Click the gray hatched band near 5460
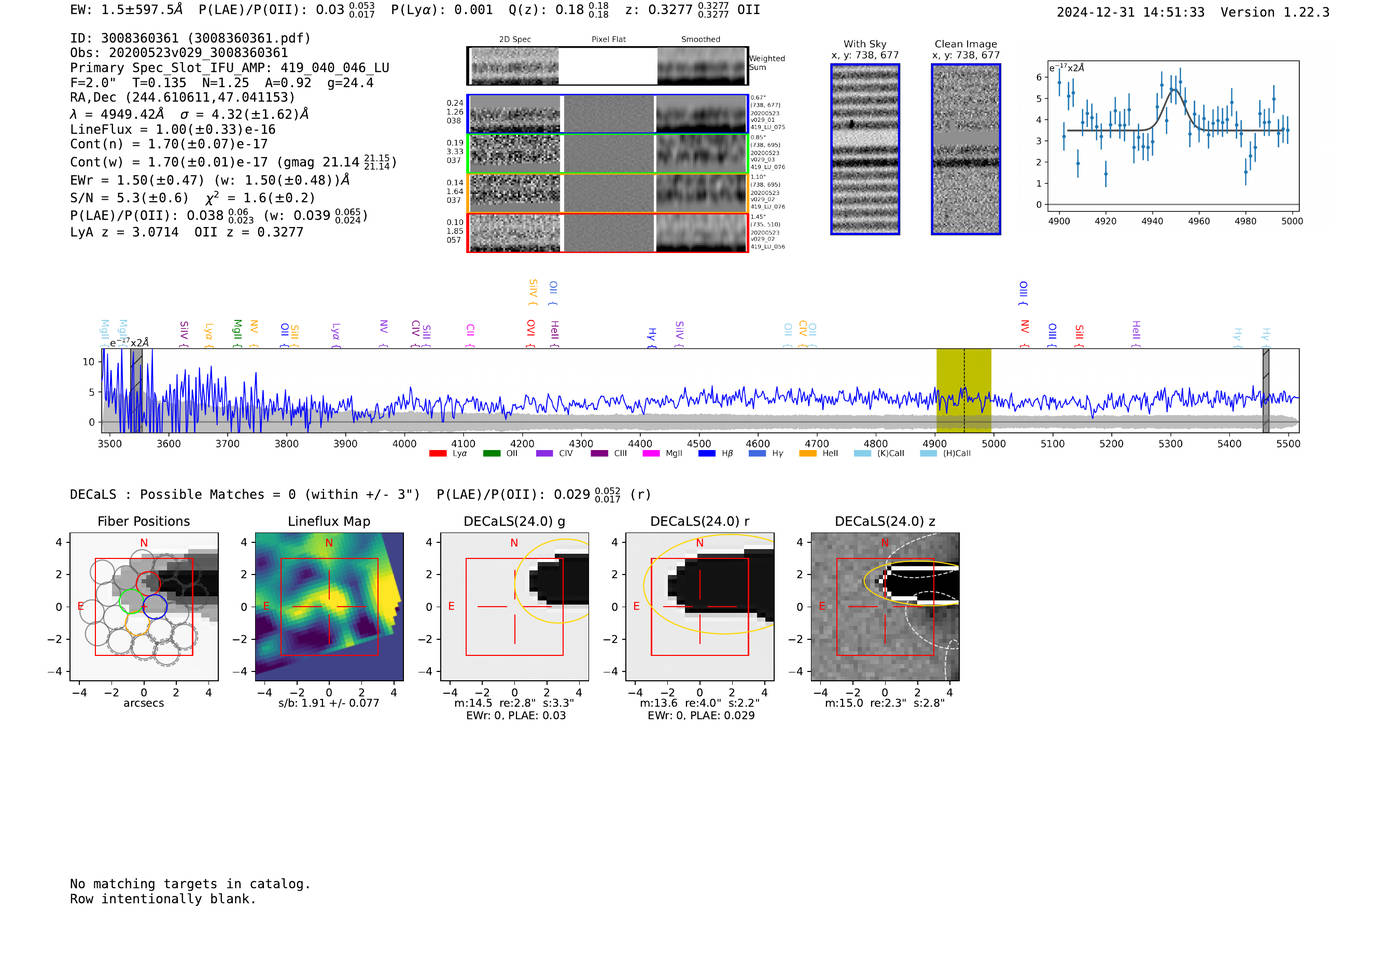This screenshot has width=1400, height=953. pyautogui.click(x=1266, y=390)
